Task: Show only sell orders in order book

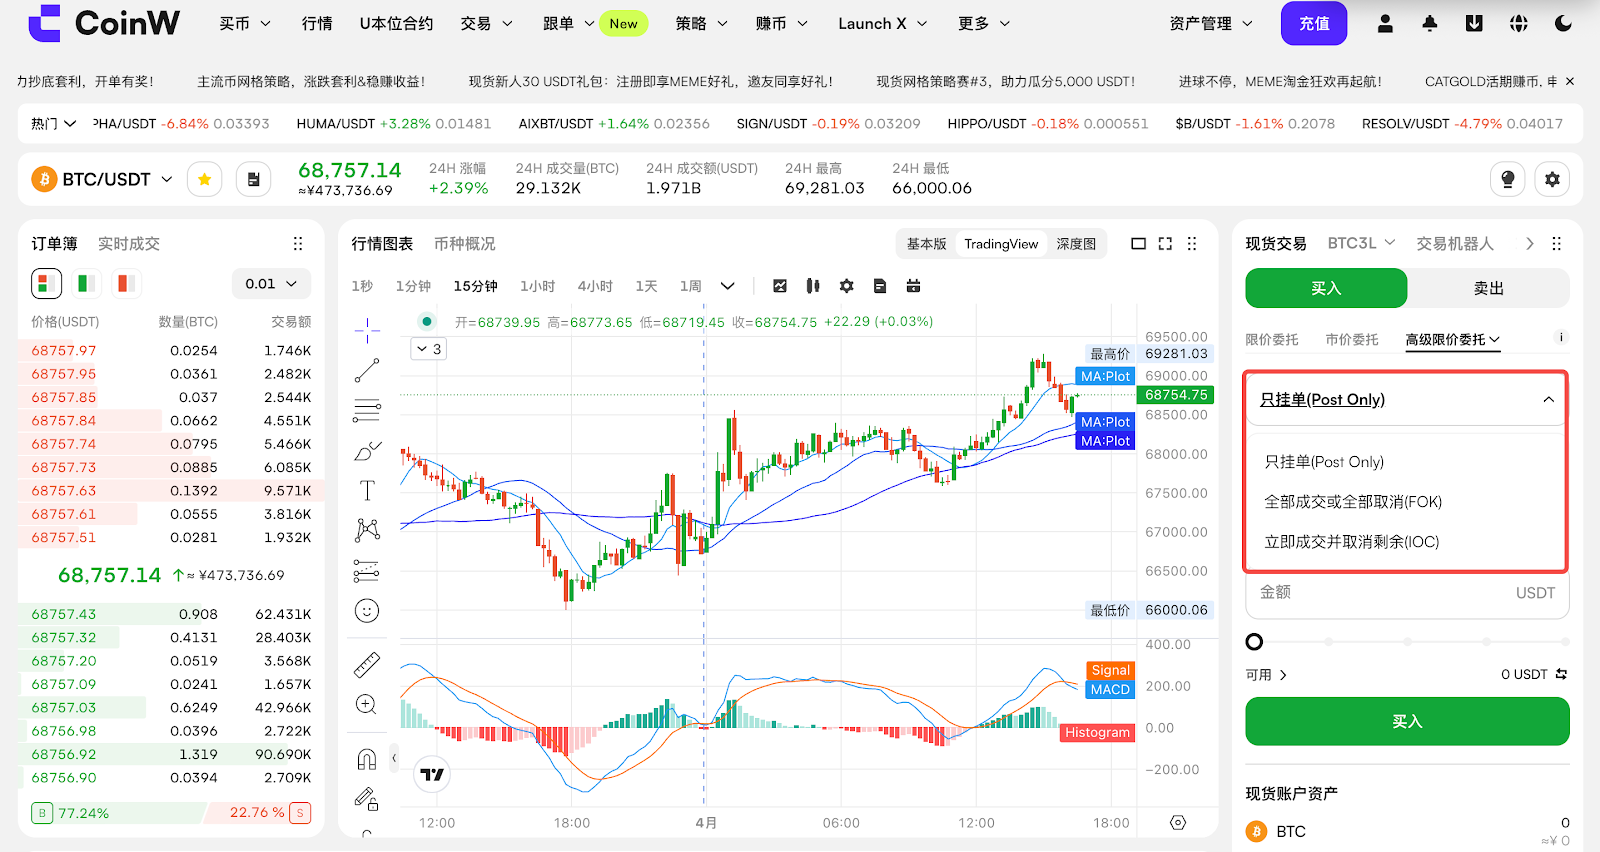Action: click(126, 284)
